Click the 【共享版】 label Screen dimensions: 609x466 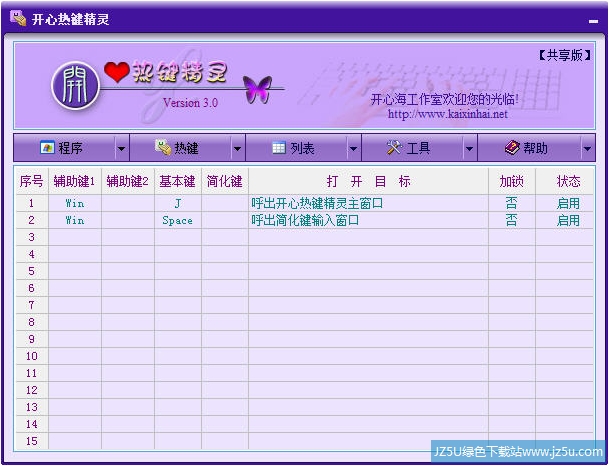(565, 55)
